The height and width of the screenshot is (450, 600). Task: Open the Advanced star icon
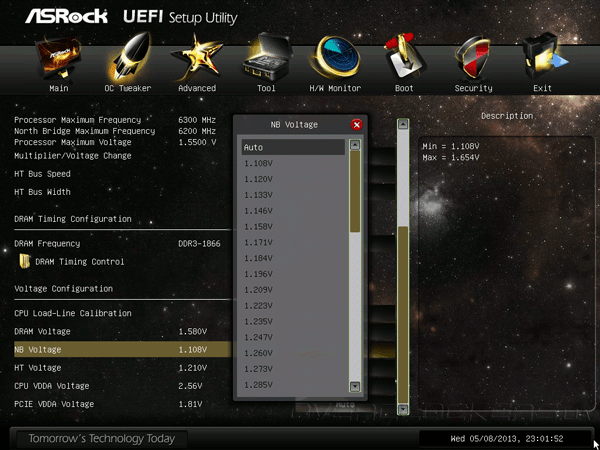(x=197, y=57)
